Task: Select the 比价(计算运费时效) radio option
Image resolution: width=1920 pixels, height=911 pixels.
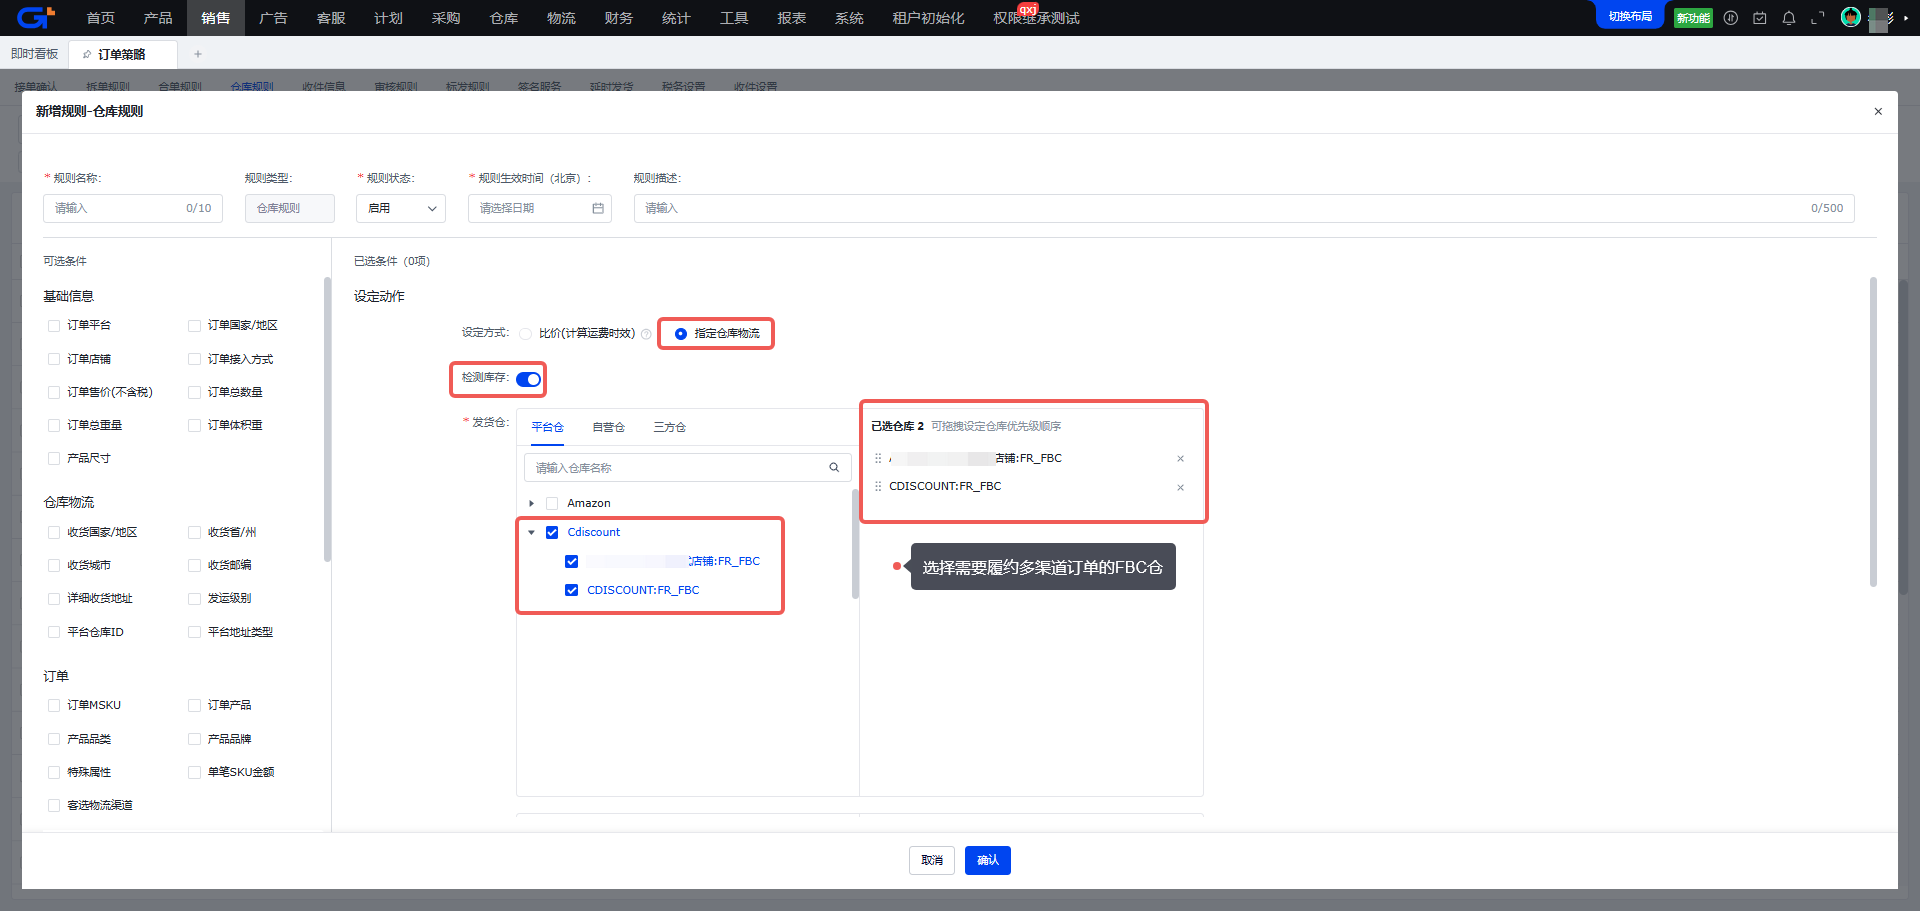Action: 525,334
